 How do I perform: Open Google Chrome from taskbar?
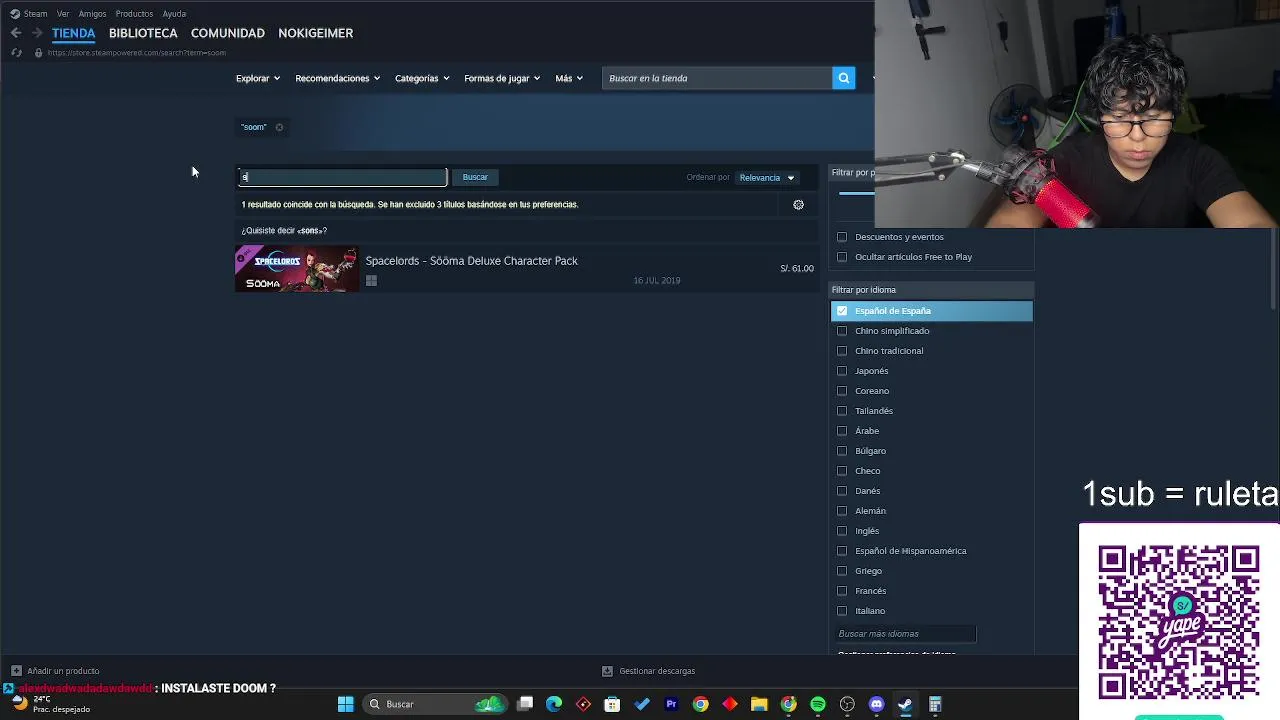pyautogui.click(x=700, y=704)
